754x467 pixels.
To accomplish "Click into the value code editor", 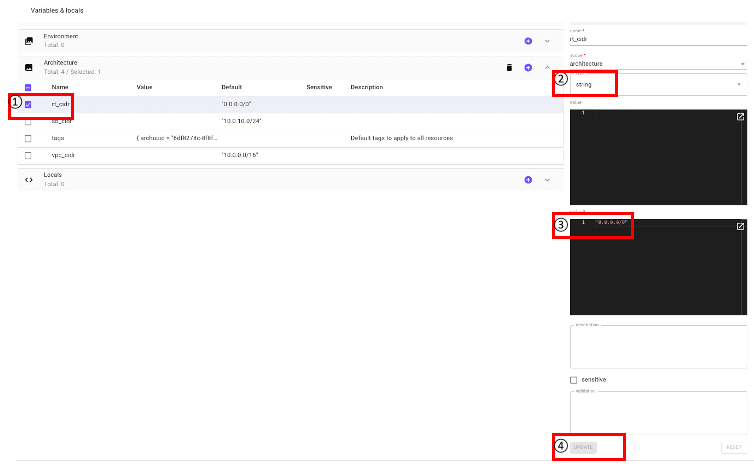I will tap(658, 157).
